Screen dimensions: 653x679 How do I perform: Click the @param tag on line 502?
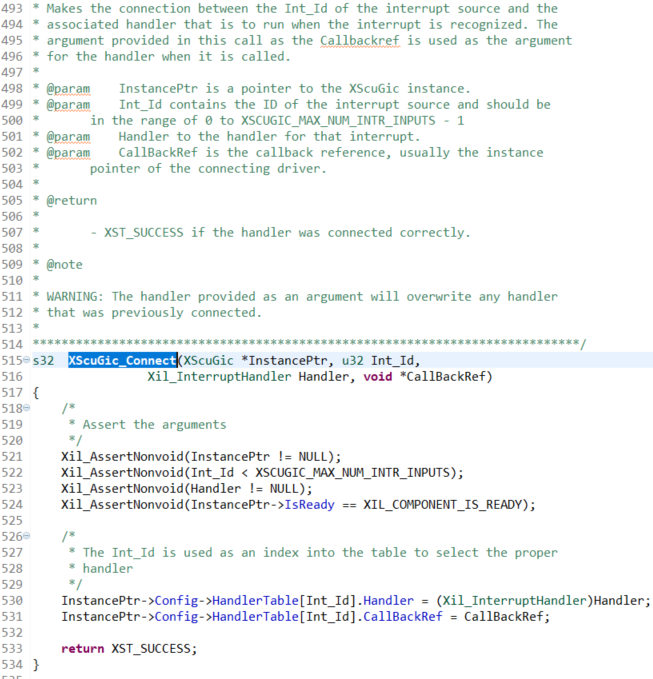[x=68, y=153]
